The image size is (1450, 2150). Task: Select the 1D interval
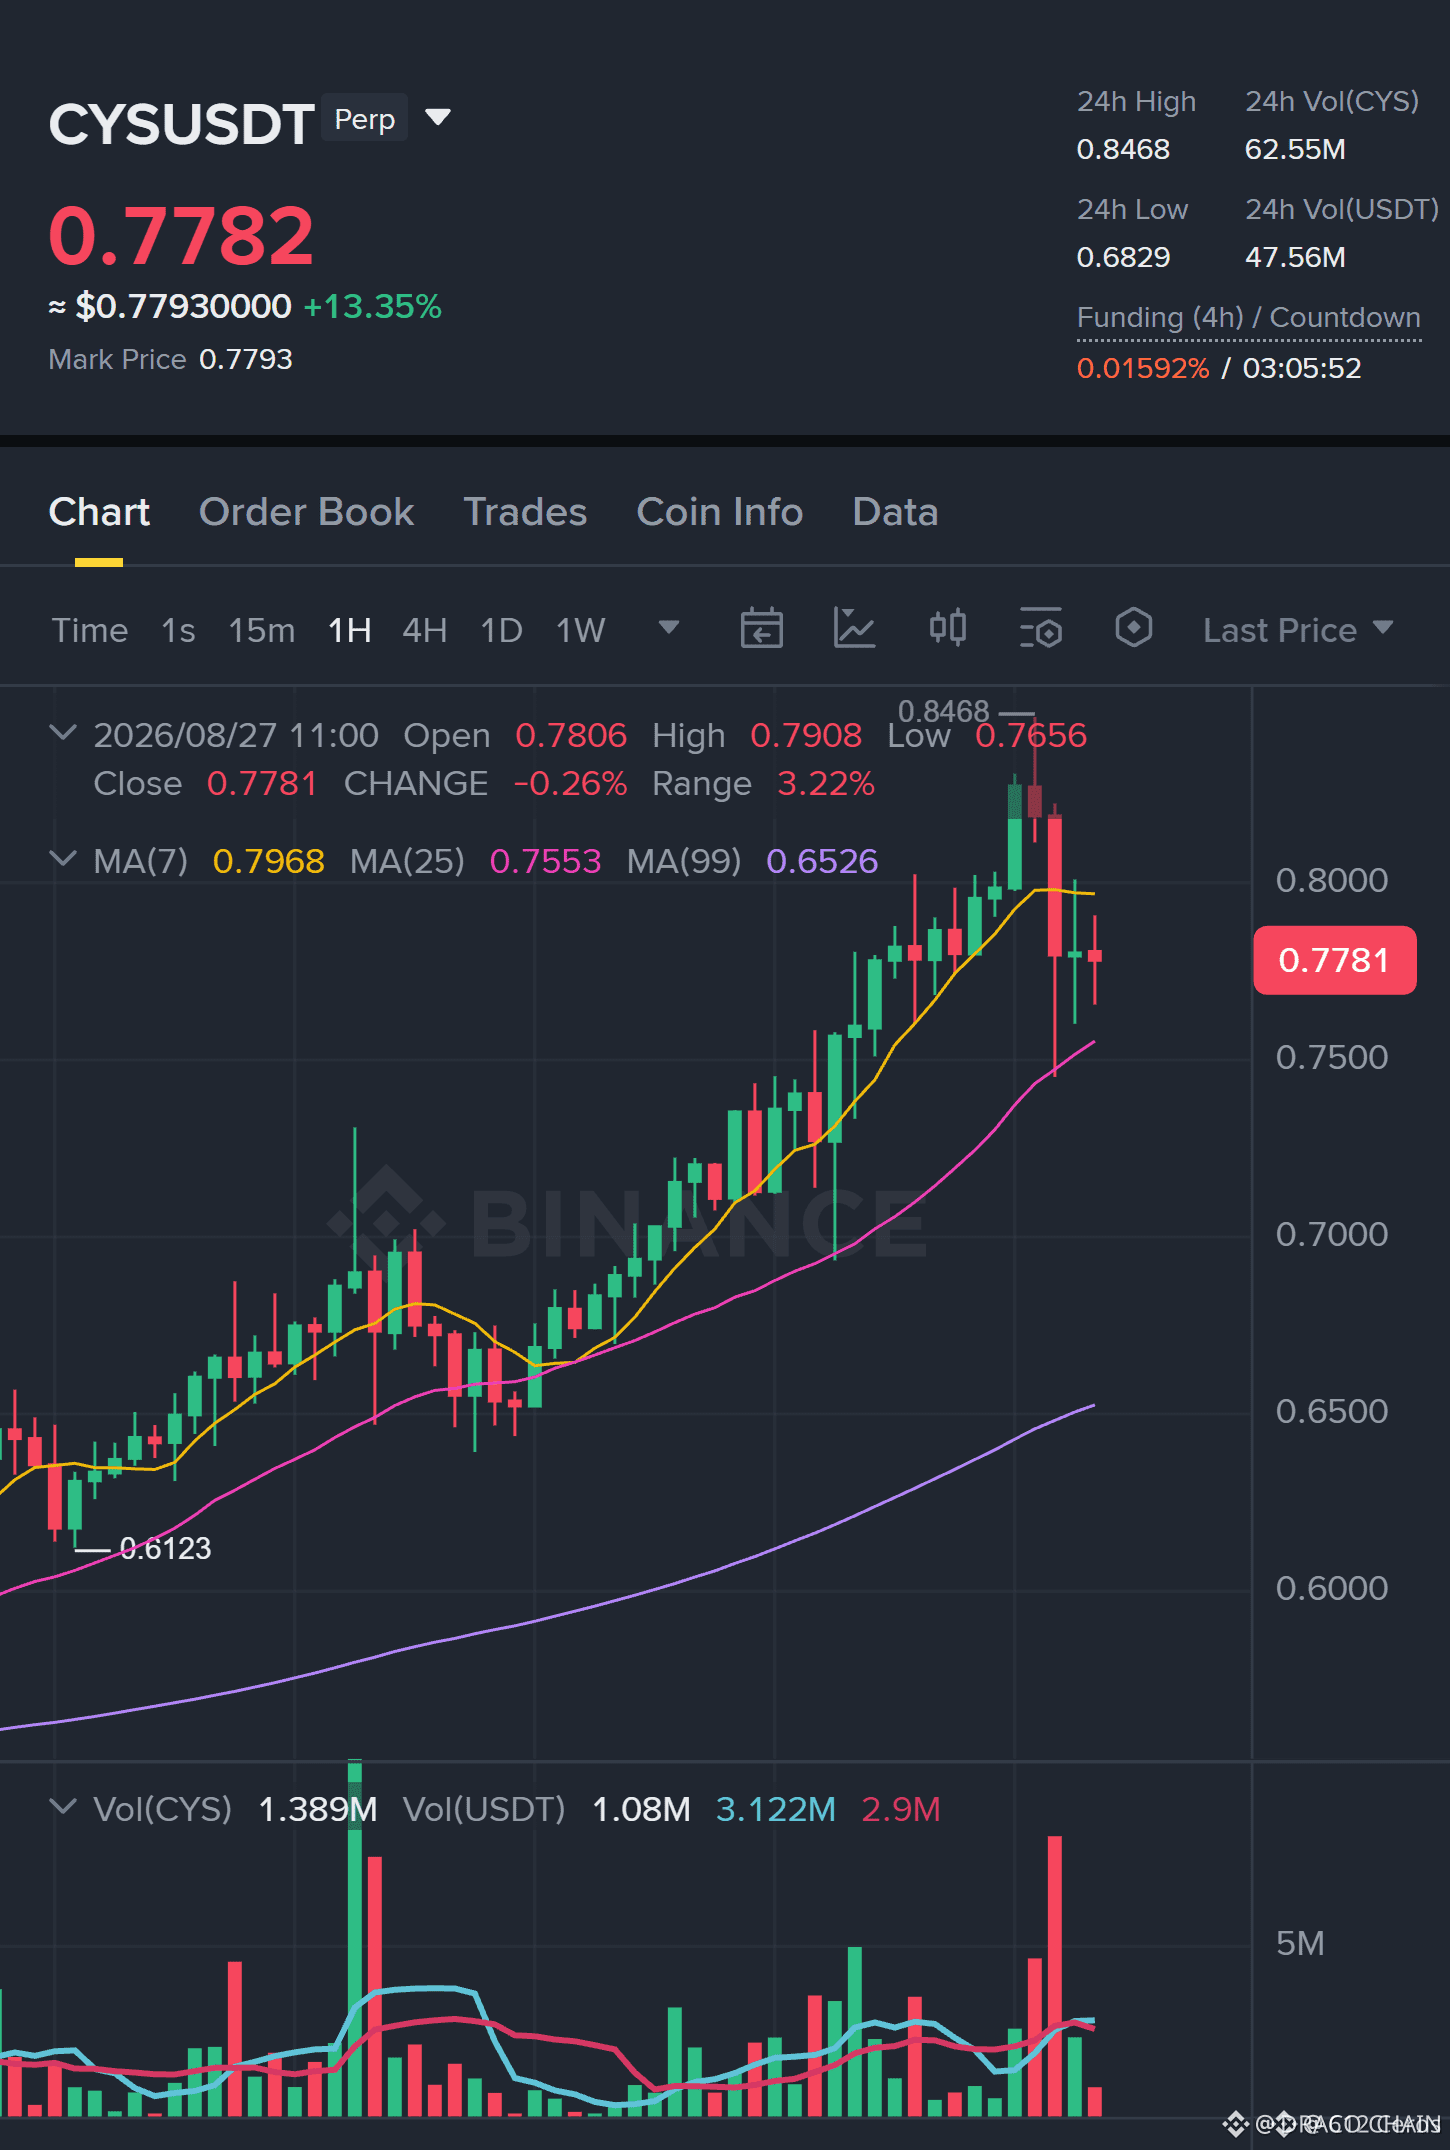click(501, 630)
